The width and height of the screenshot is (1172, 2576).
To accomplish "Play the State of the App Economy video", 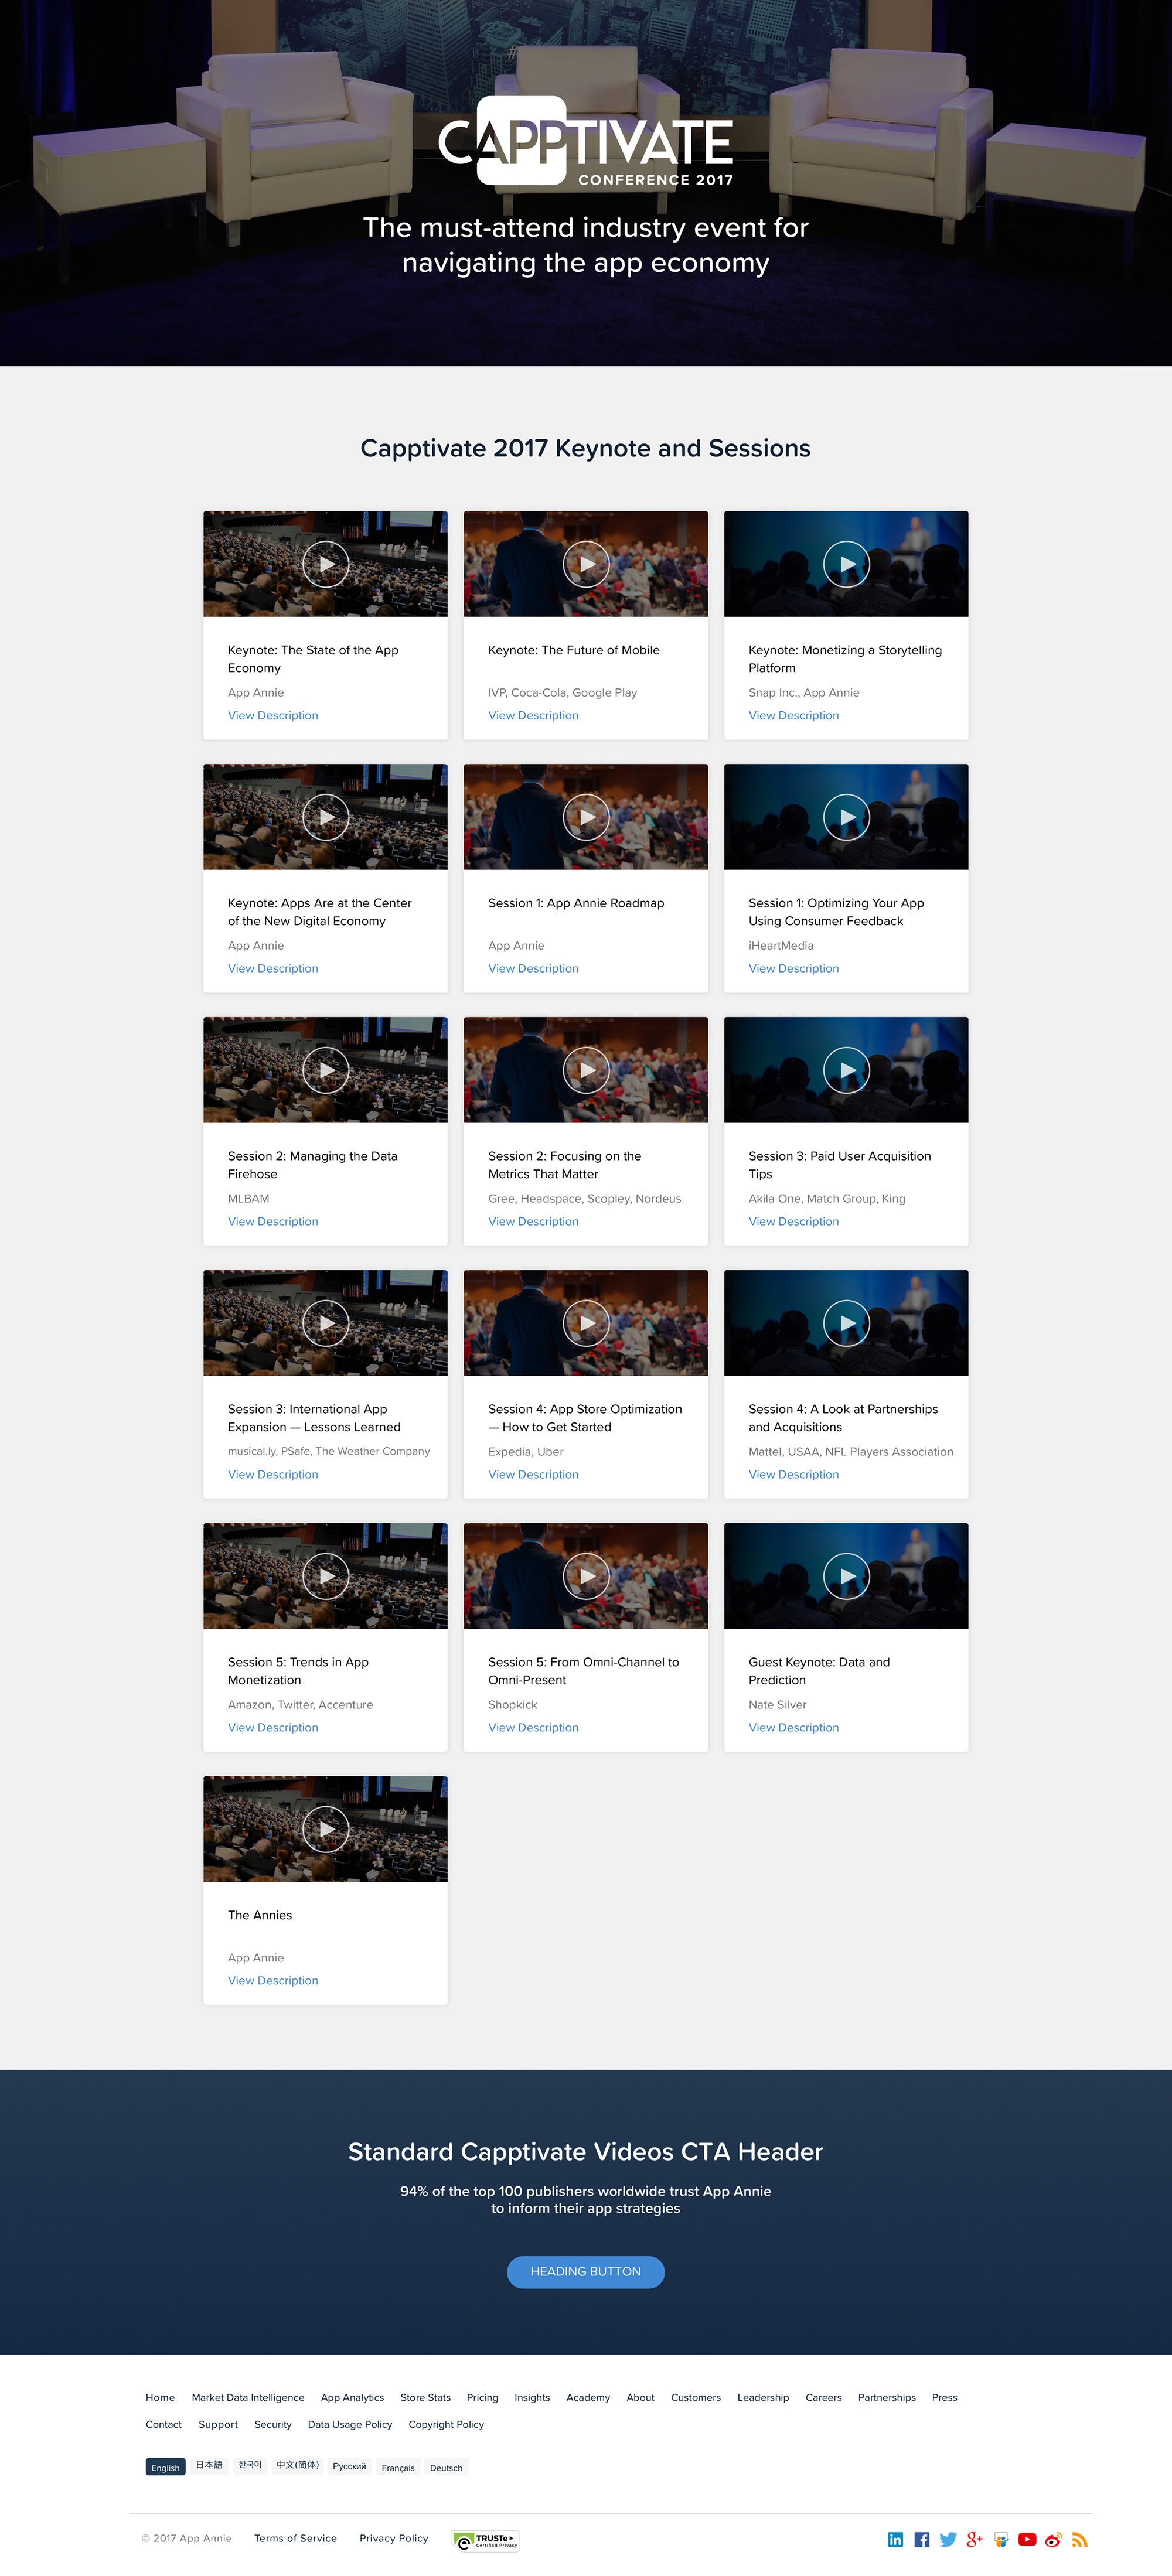I will [326, 564].
